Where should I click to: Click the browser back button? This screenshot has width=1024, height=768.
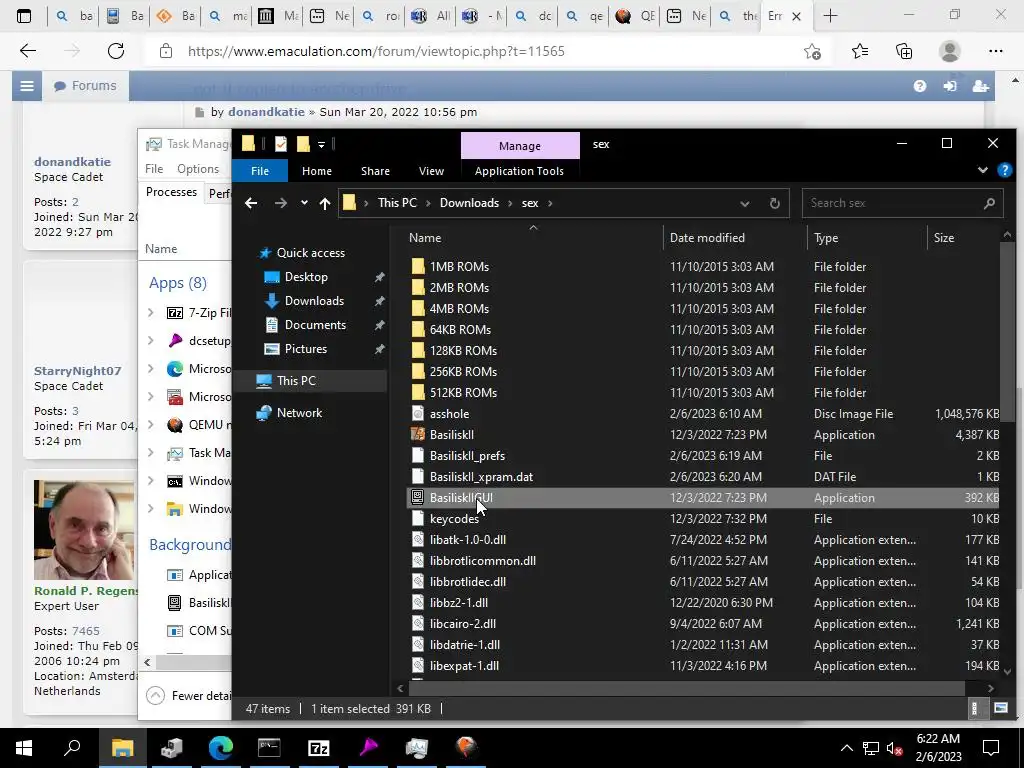(27, 51)
